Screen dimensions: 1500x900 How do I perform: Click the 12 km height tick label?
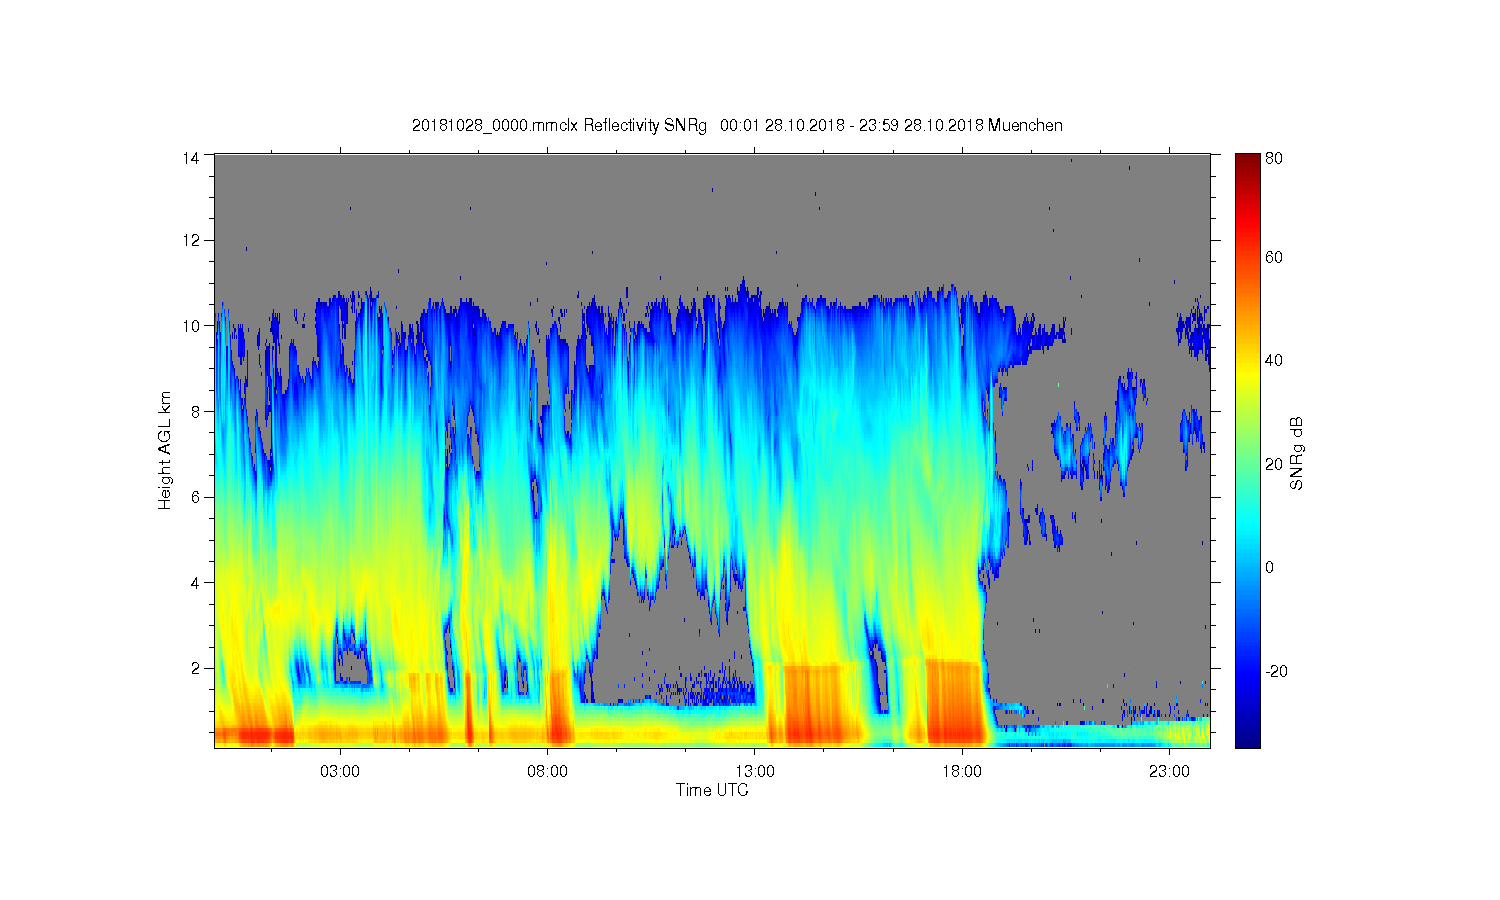[191, 240]
